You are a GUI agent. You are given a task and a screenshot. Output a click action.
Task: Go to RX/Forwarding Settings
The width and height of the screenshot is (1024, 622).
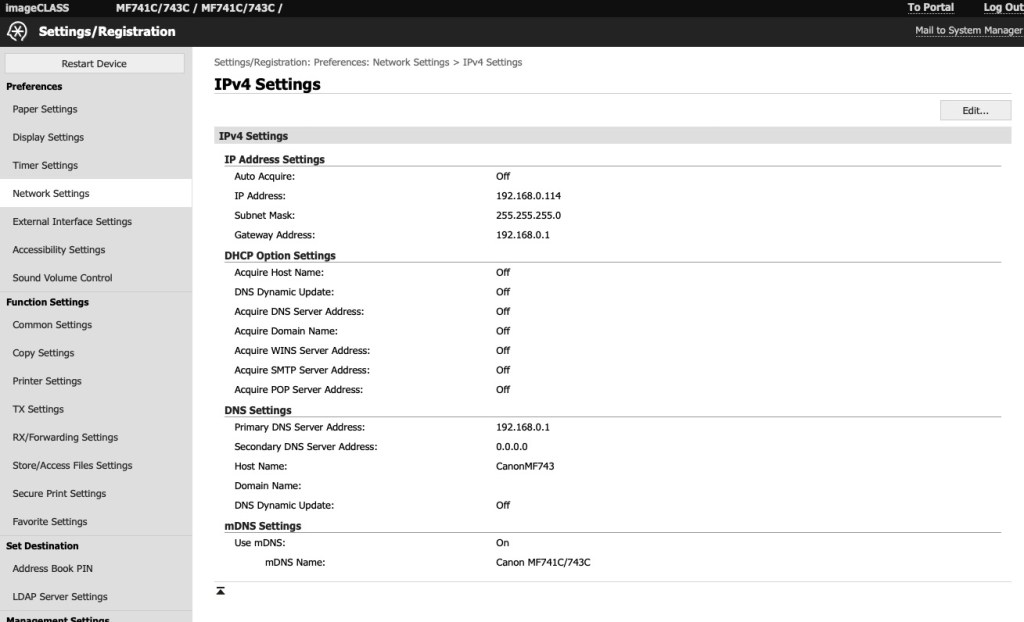65,437
